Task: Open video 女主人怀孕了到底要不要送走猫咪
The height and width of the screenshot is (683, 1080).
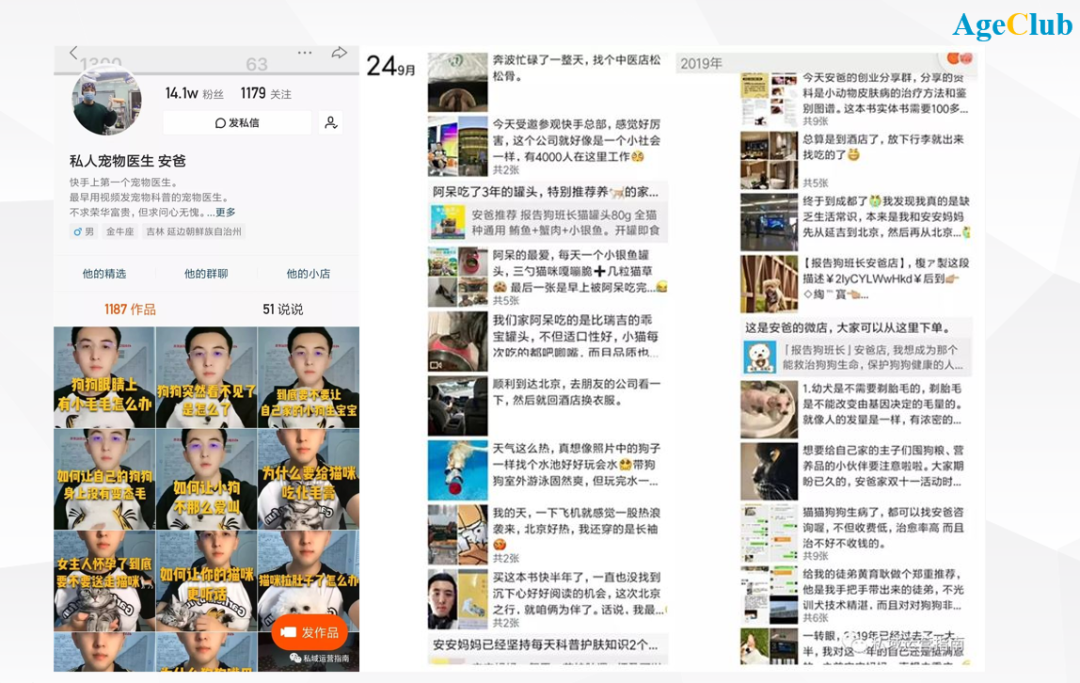Action: (104, 581)
